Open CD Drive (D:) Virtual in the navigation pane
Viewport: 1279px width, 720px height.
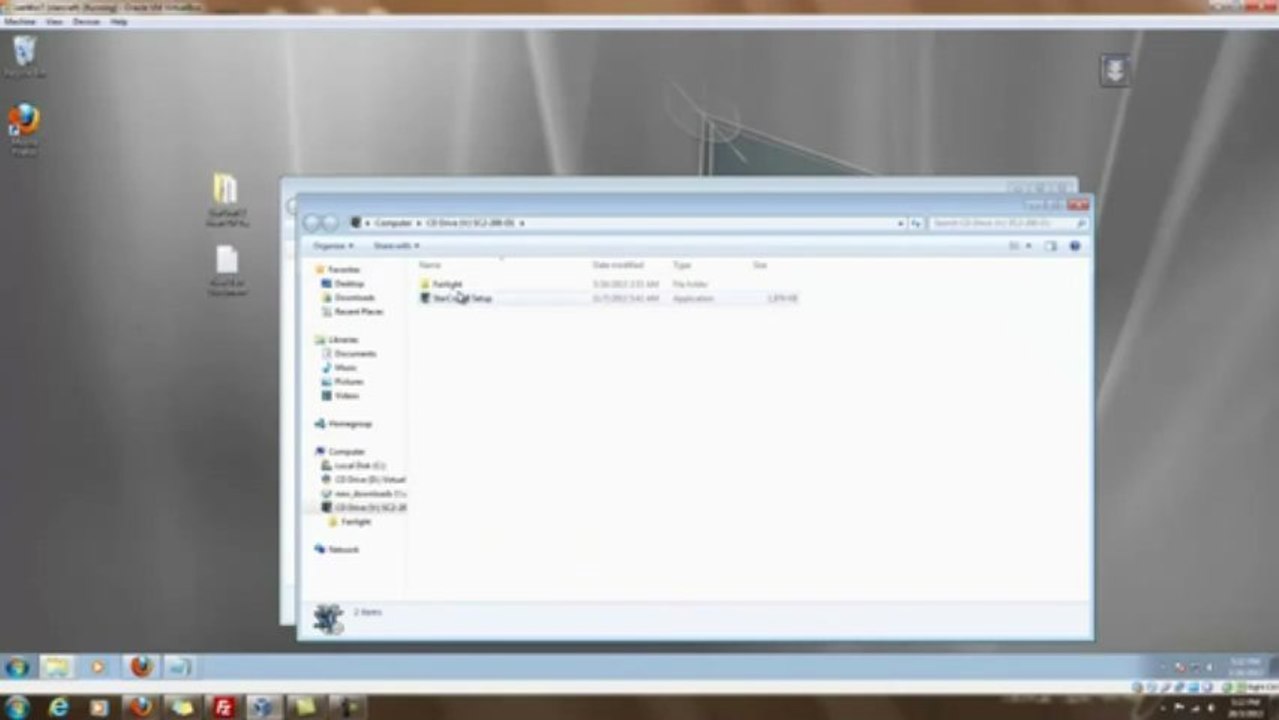click(x=363, y=480)
